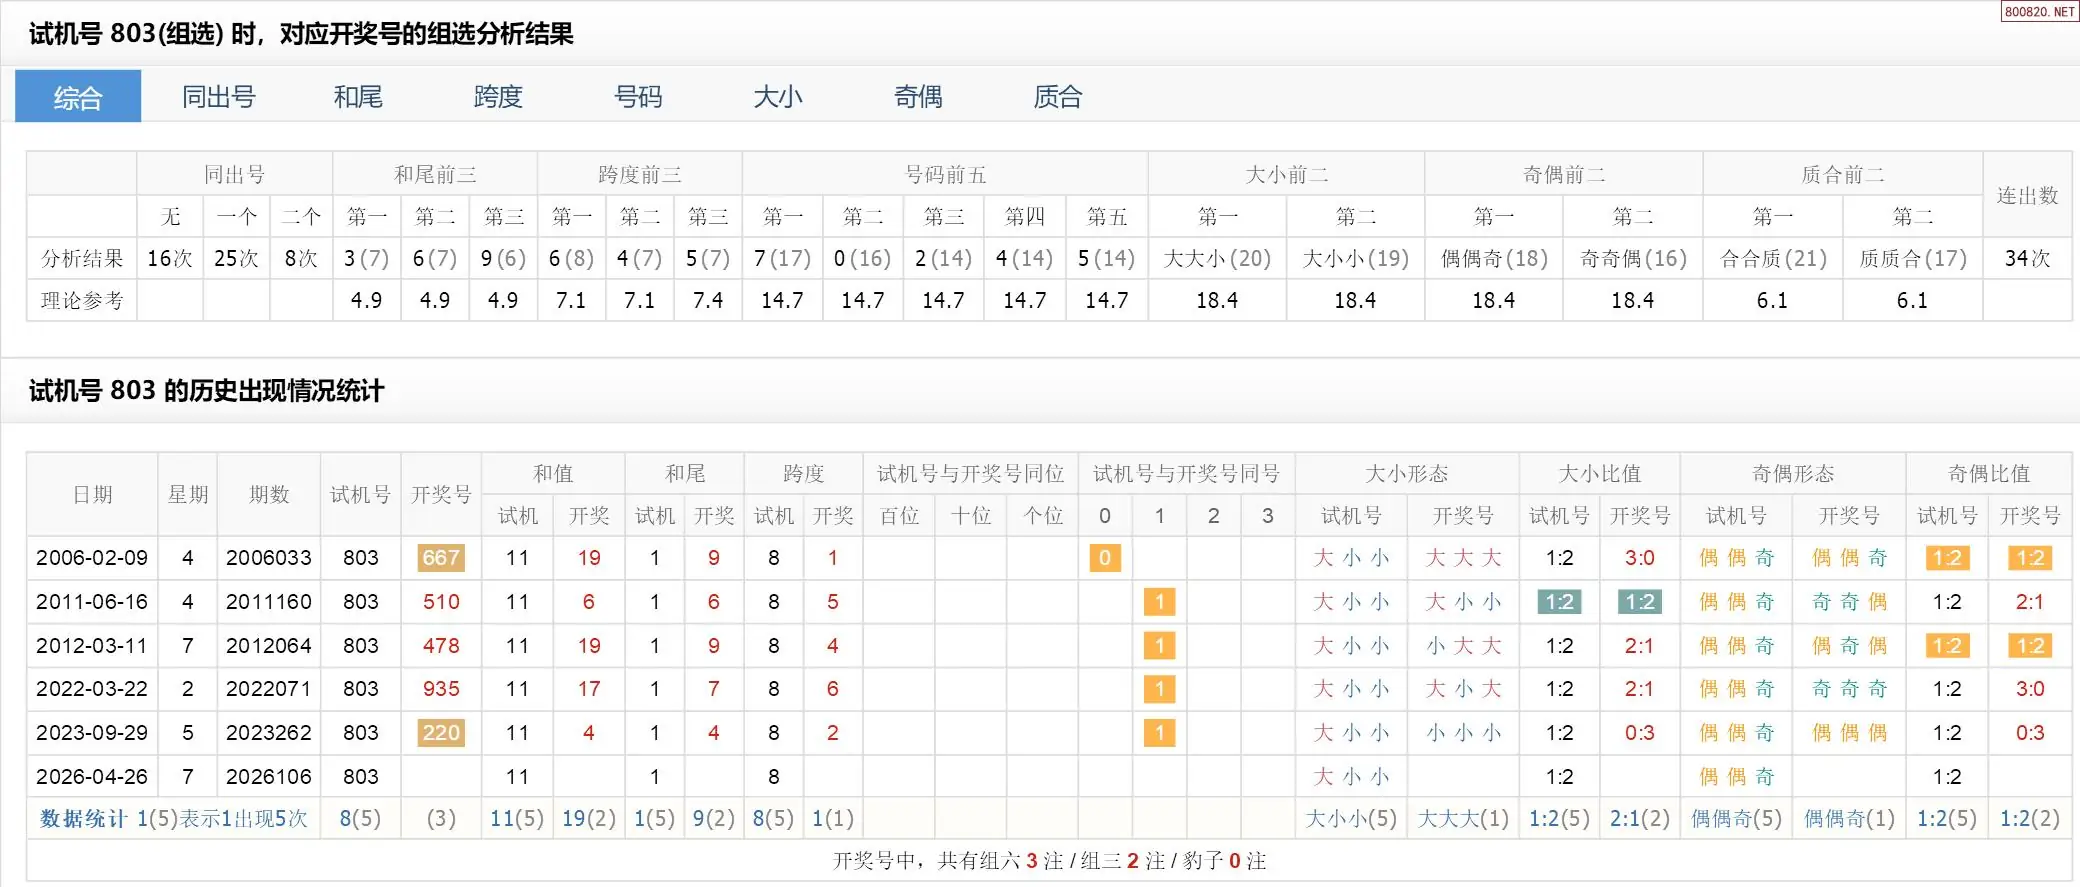The image size is (2080, 887).
Task: Select the 综合 tab
Action: pyautogui.click(x=78, y=97)
